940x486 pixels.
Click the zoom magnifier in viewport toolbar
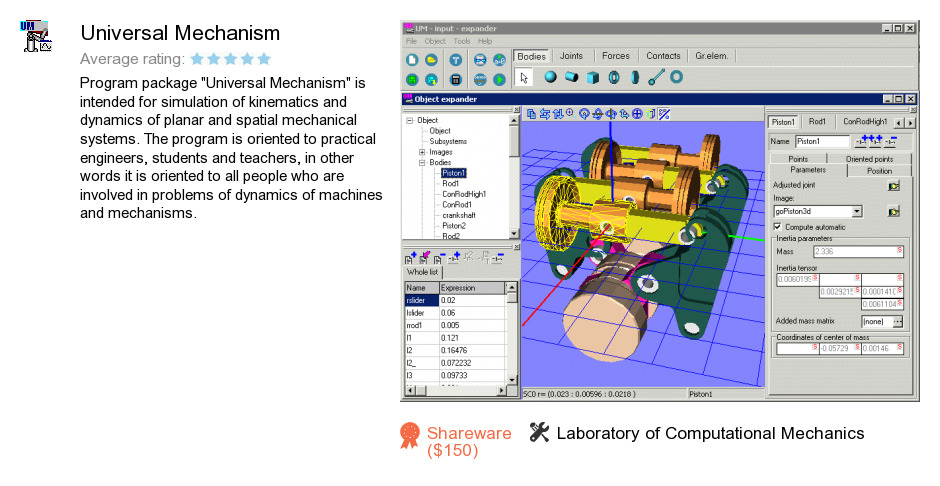click(x=570, y=113)
